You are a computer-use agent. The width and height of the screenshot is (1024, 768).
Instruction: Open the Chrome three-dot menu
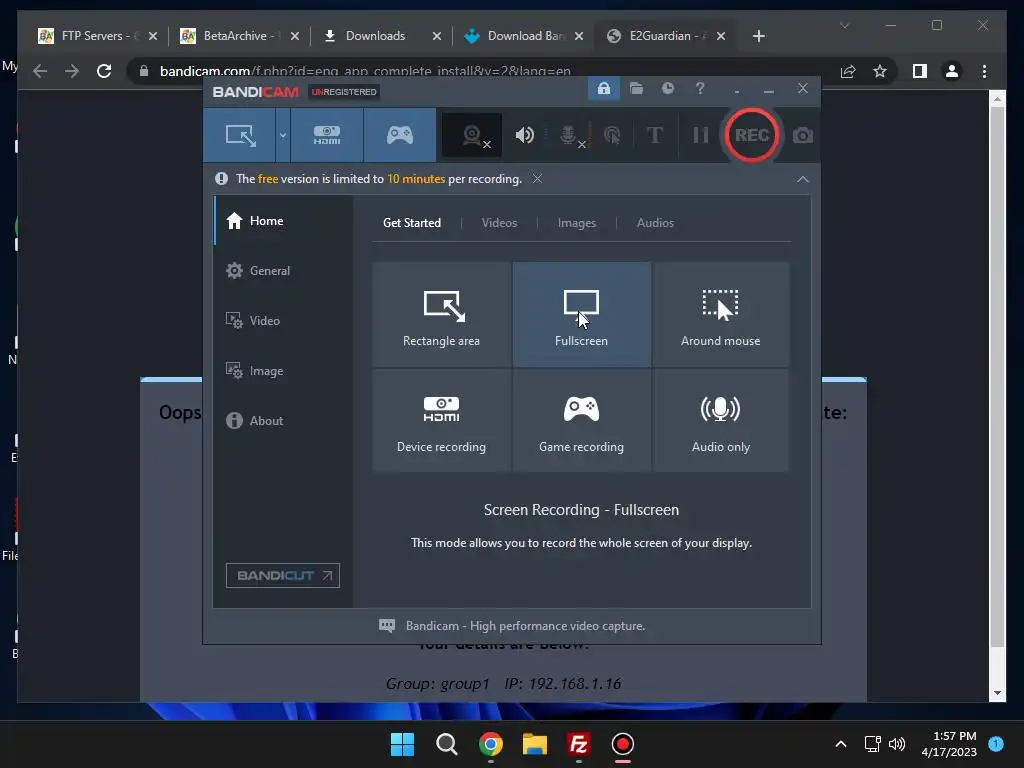tap(984, 71)
